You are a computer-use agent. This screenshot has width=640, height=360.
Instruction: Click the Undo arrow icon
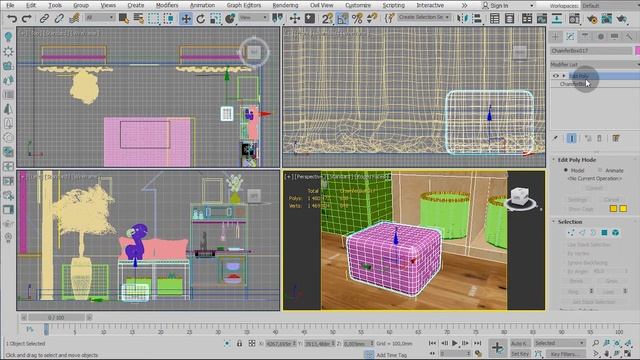12,18
